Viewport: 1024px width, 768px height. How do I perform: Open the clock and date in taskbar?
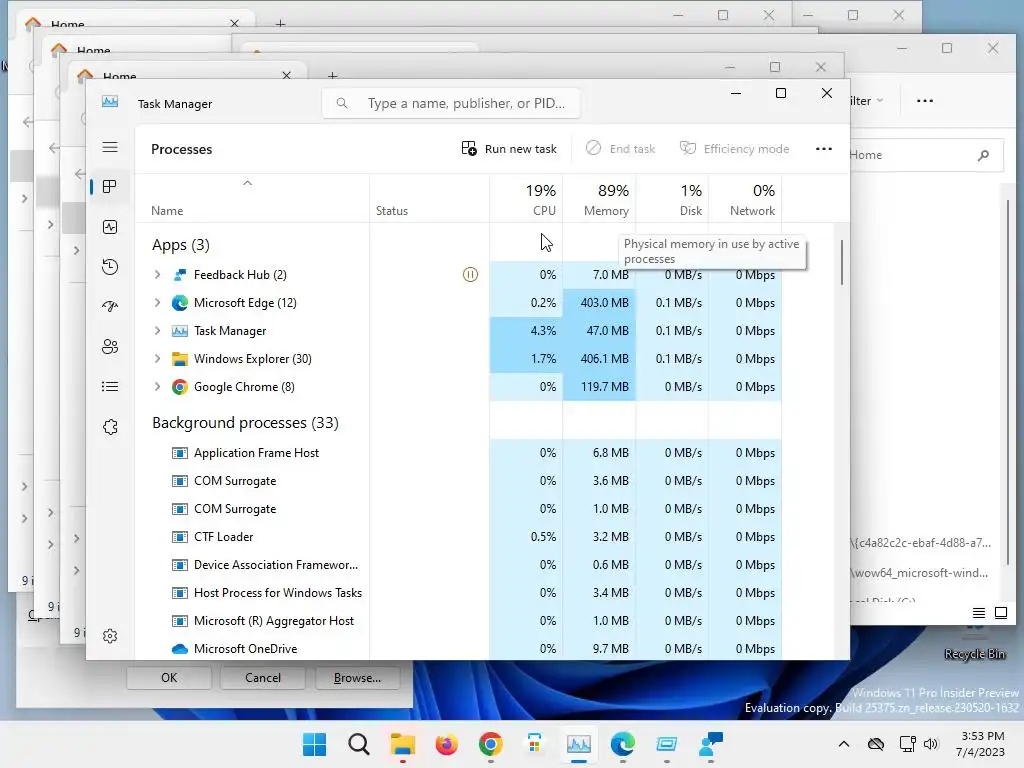(981, 744)
